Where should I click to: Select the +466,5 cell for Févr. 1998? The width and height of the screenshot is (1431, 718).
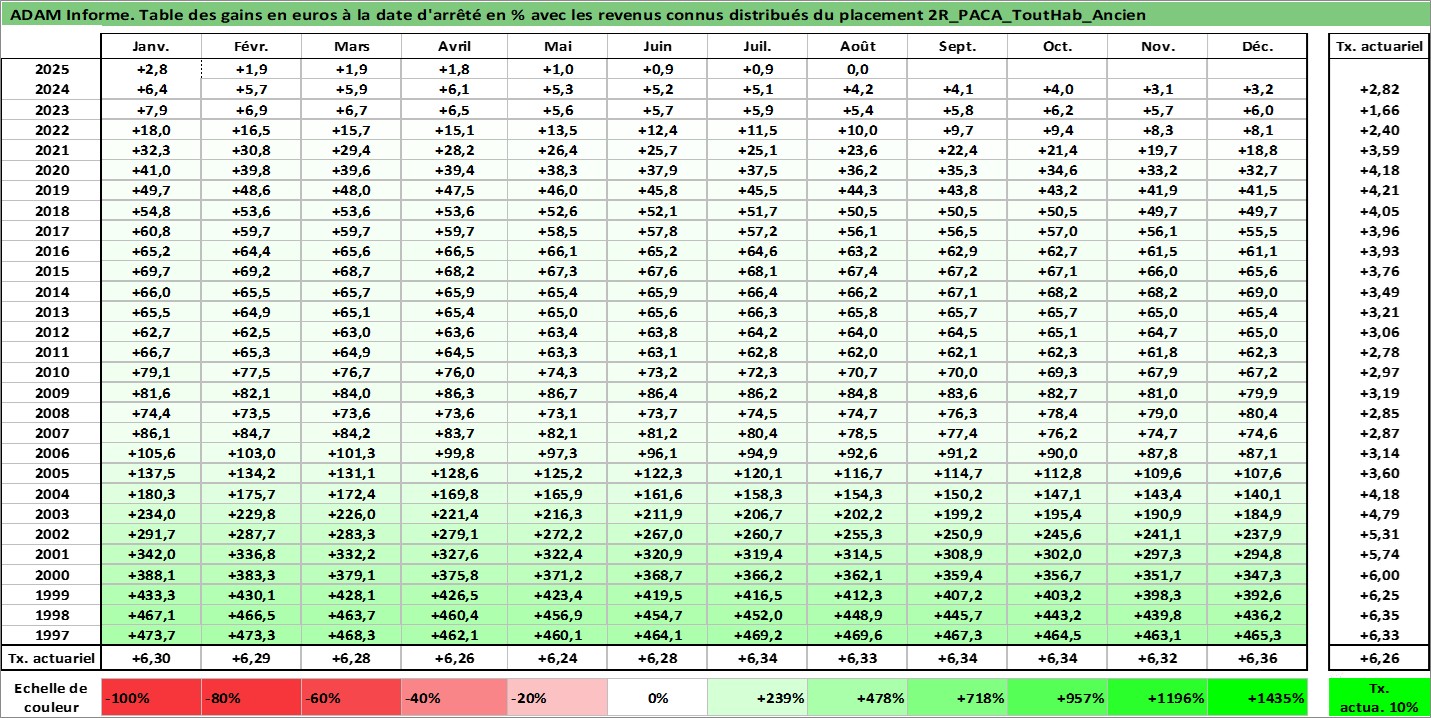pyautogui.click(x=252, y=615)
